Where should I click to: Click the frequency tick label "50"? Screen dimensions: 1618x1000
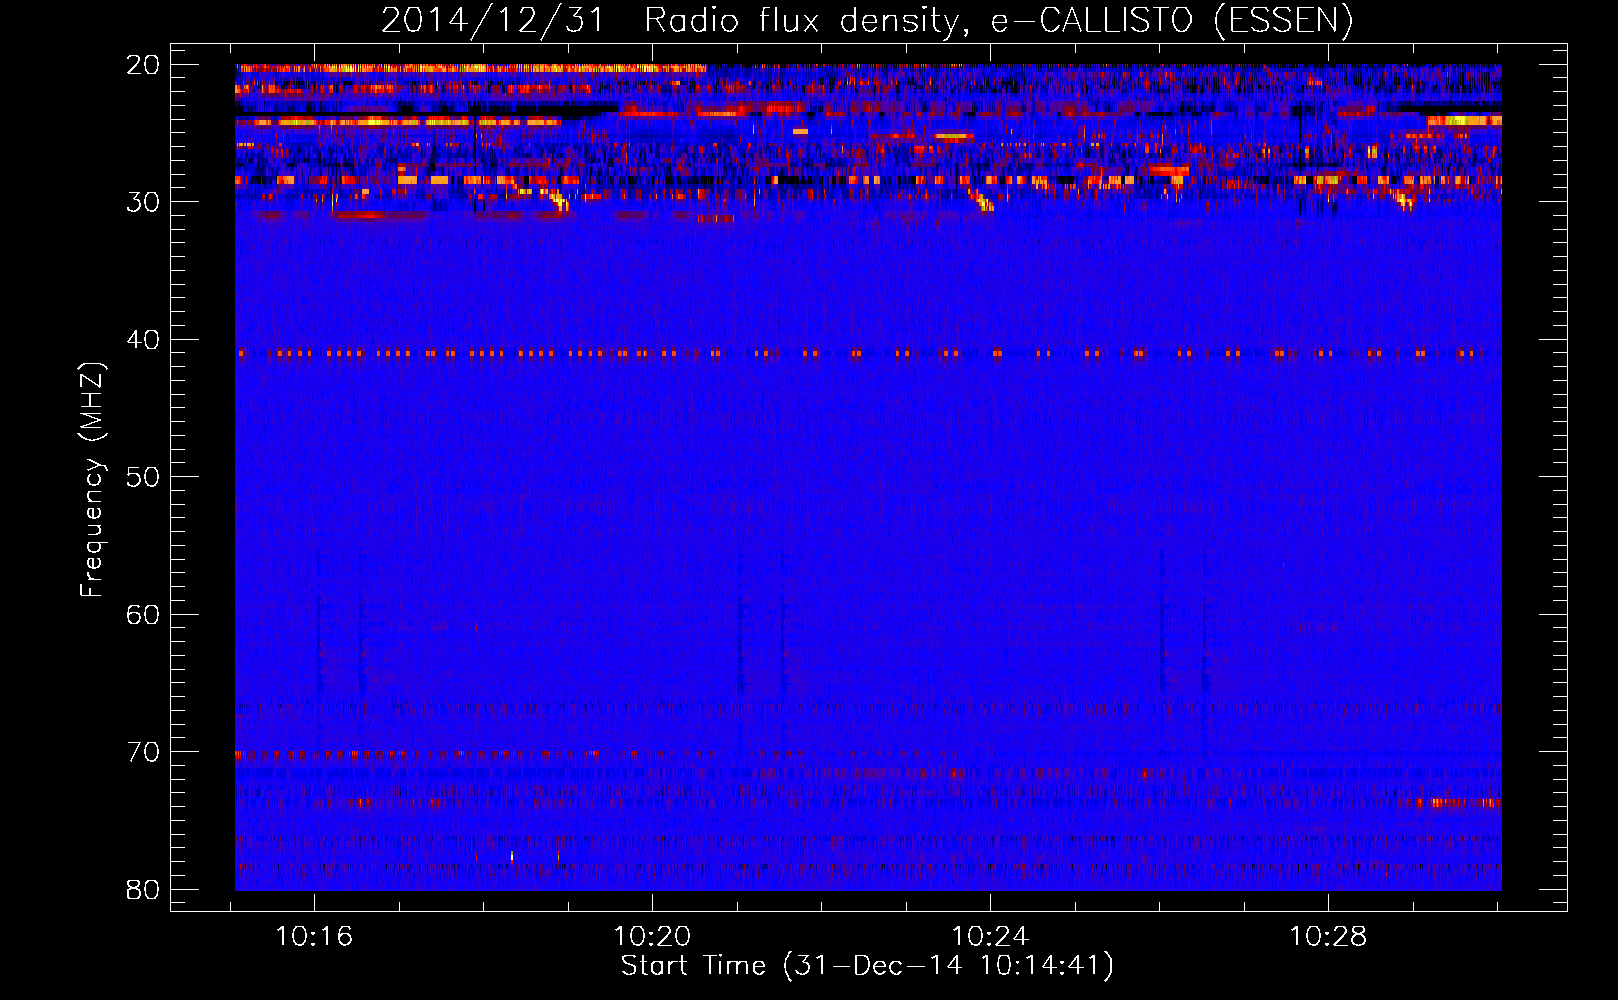tap(143, 477)
